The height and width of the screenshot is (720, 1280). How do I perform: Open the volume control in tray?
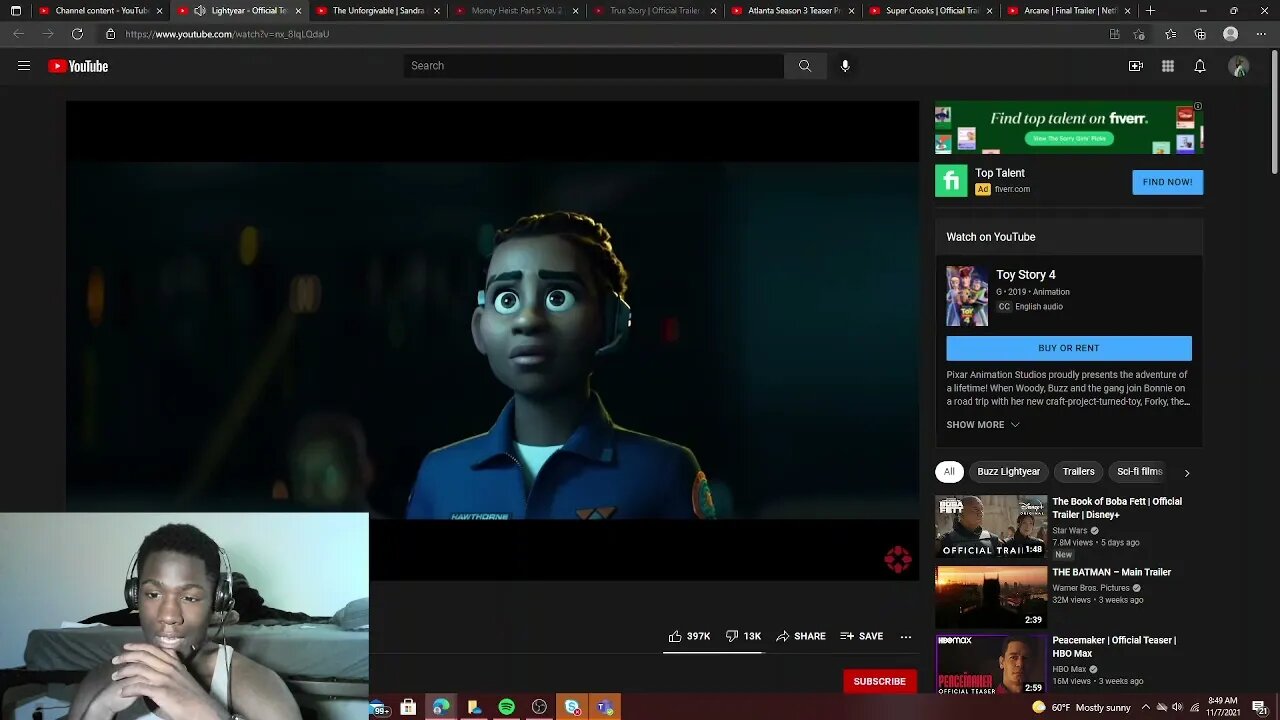pos(1177,707)
